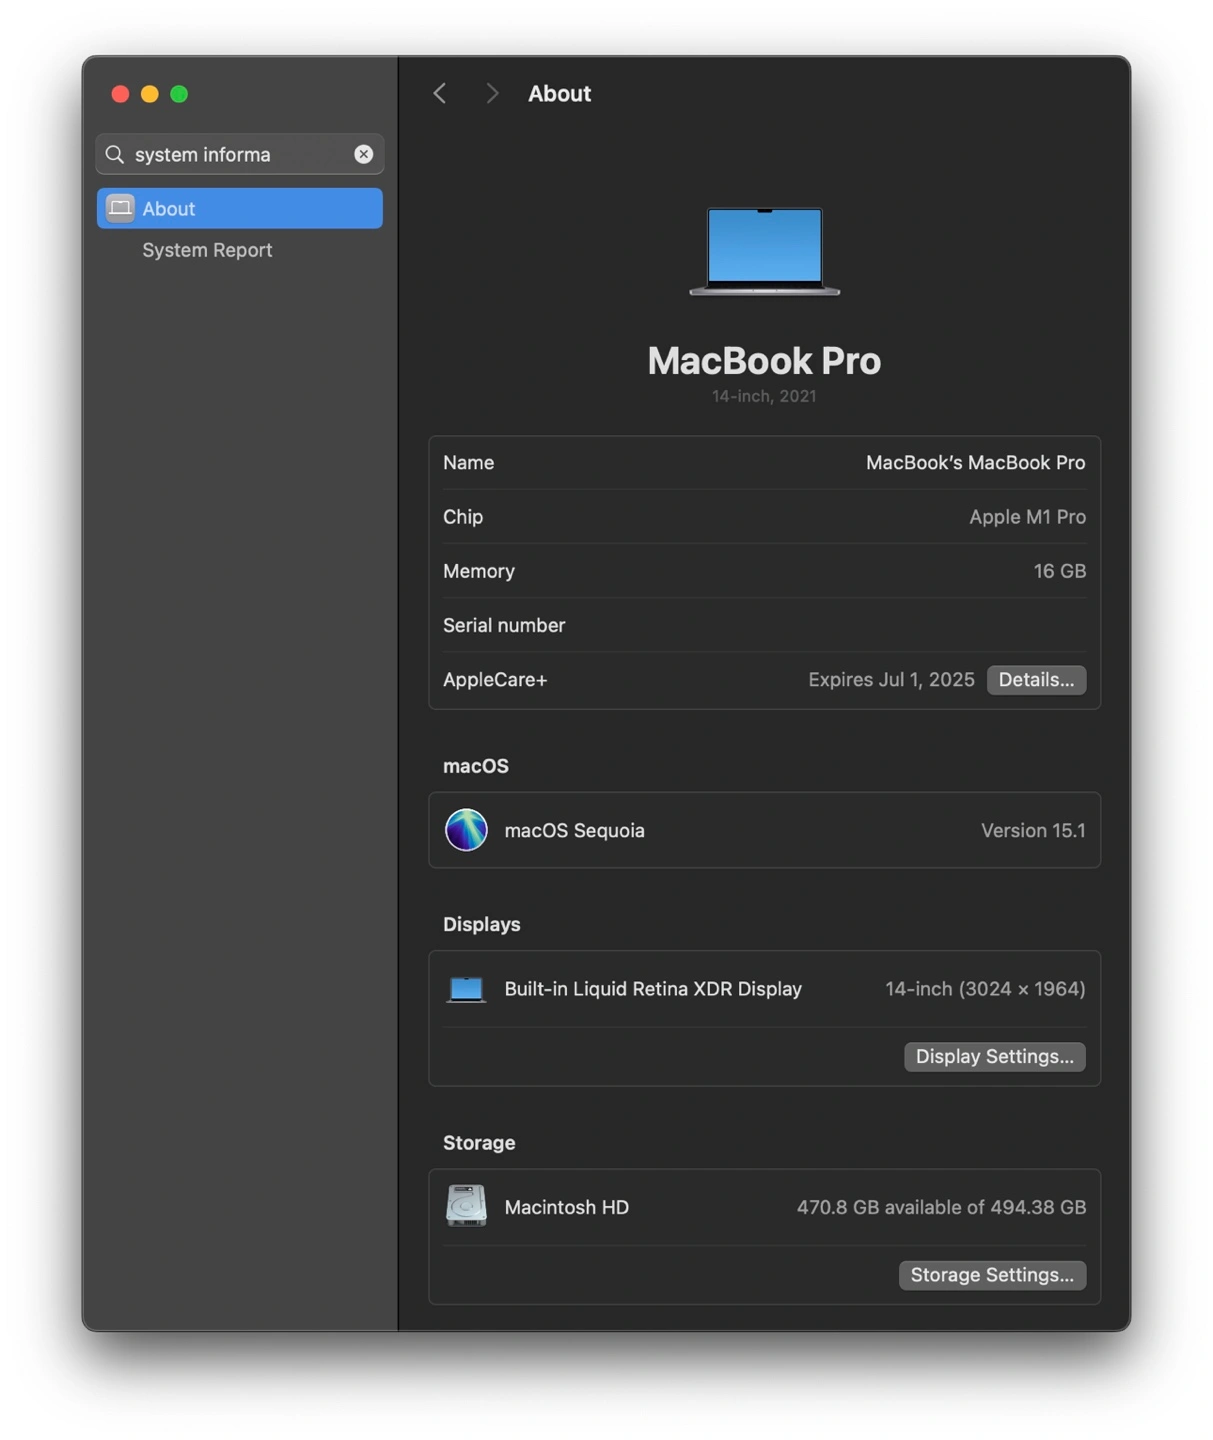Go back with the left arrow
The width and height of the screenshot is (1213, 1440).
[x=440, y=93]
